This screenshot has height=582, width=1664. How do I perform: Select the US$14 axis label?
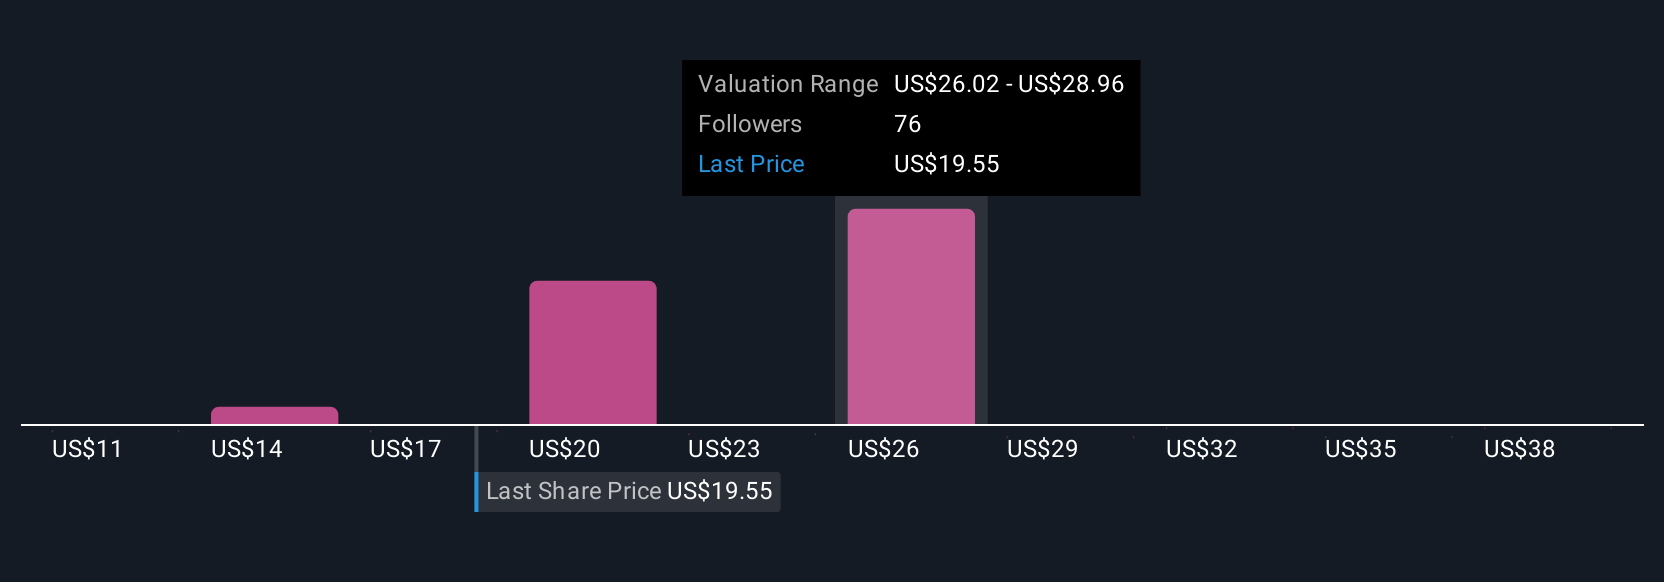tap(246, 449)
